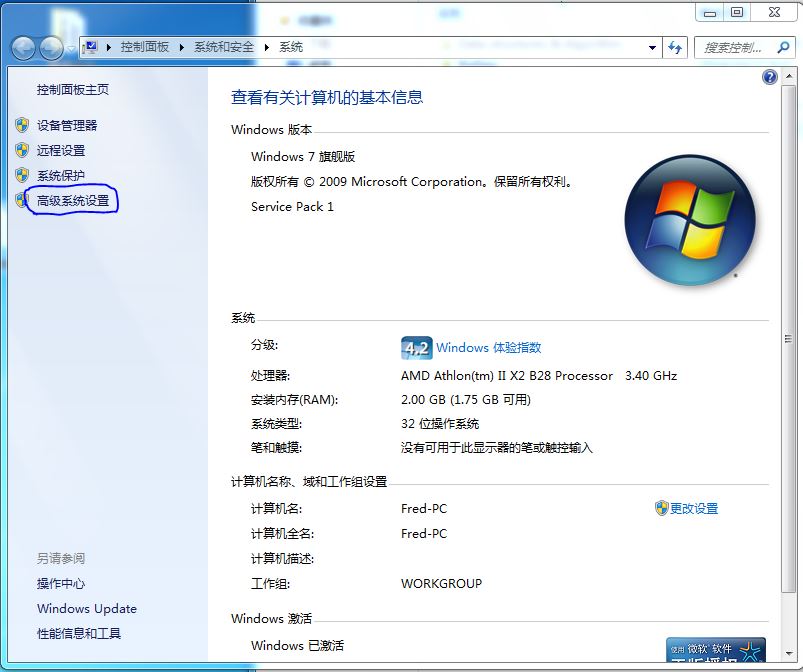The image size is (803, 672).
Task: Open 远程设置
Action: tap(60, 151)
